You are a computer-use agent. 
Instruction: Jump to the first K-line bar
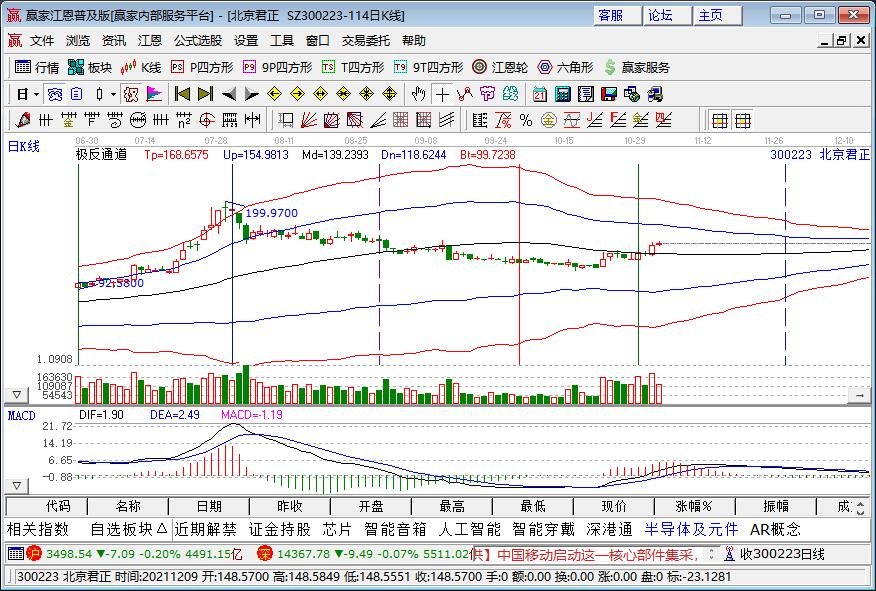[182, 94]
